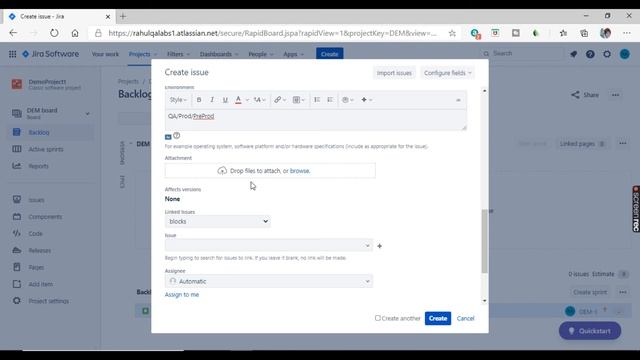Click the Jira Search field

(521, 53)
